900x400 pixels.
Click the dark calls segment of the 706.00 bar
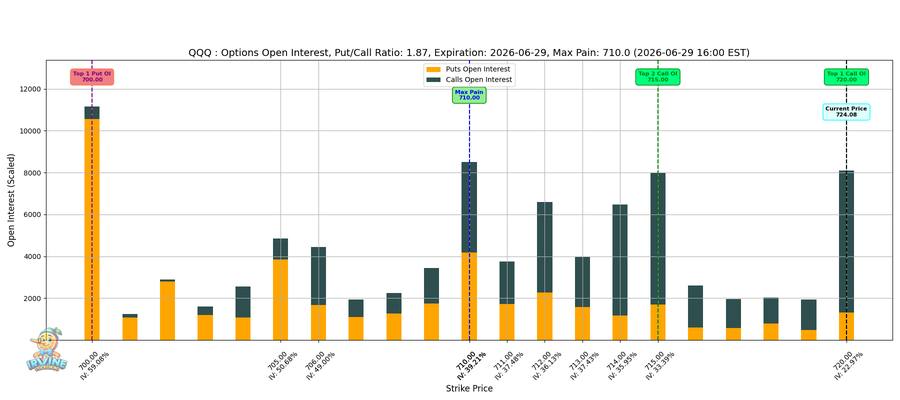[x=319, y=276]
